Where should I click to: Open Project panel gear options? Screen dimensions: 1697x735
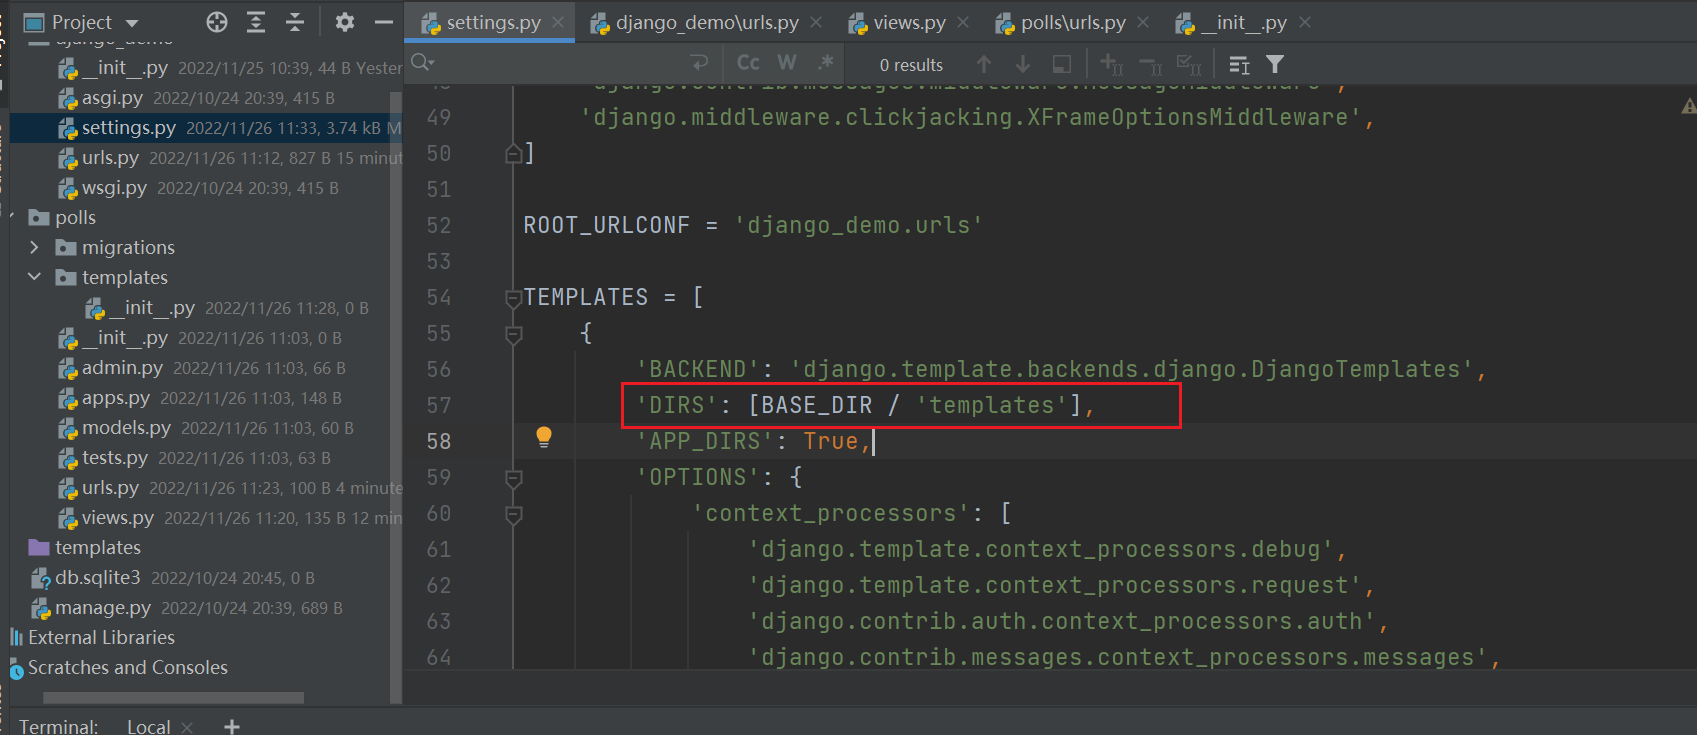[345, 22]
